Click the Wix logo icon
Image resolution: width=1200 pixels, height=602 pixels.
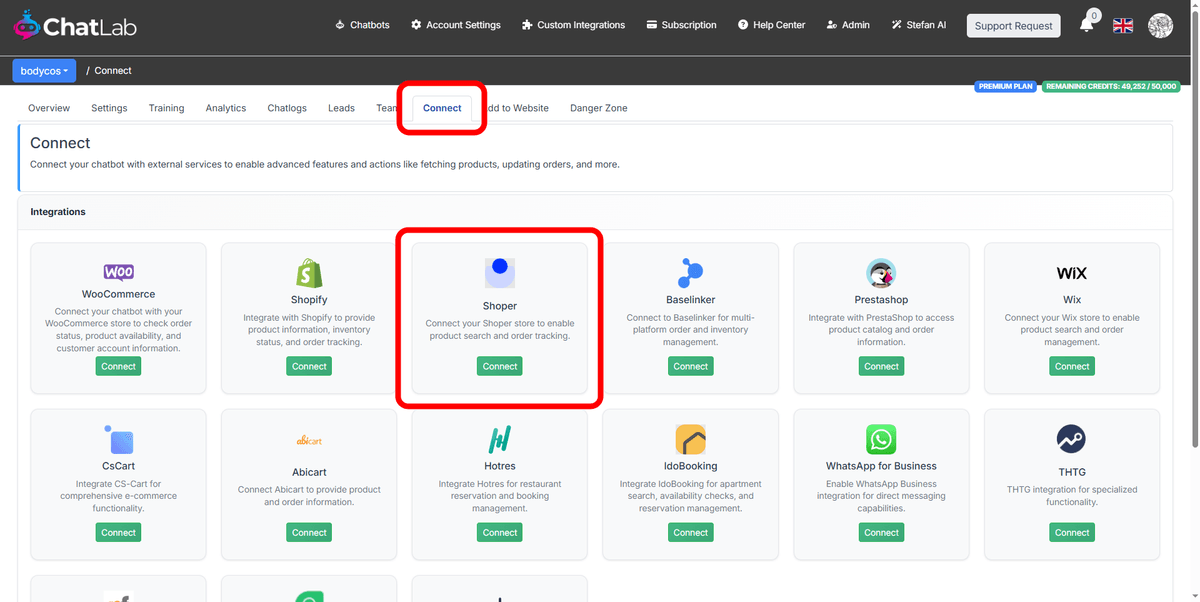1071,271
